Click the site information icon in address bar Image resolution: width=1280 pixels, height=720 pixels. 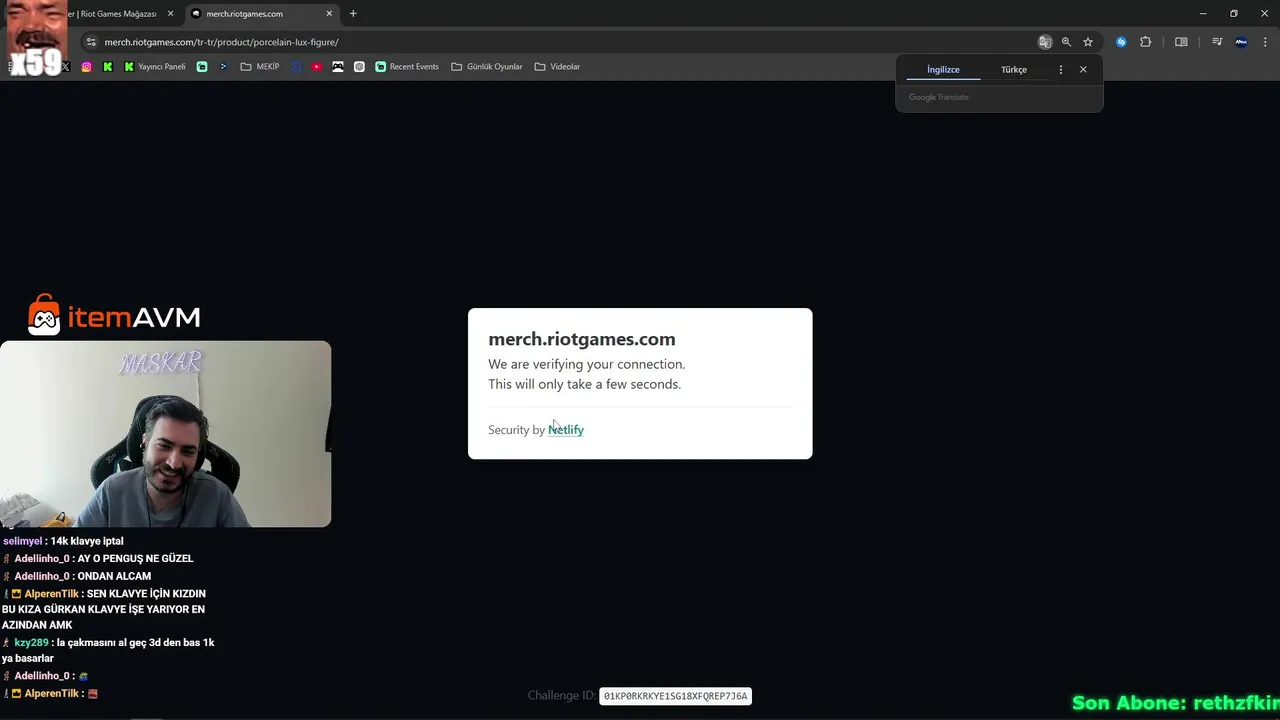click(x=91, y=42)
